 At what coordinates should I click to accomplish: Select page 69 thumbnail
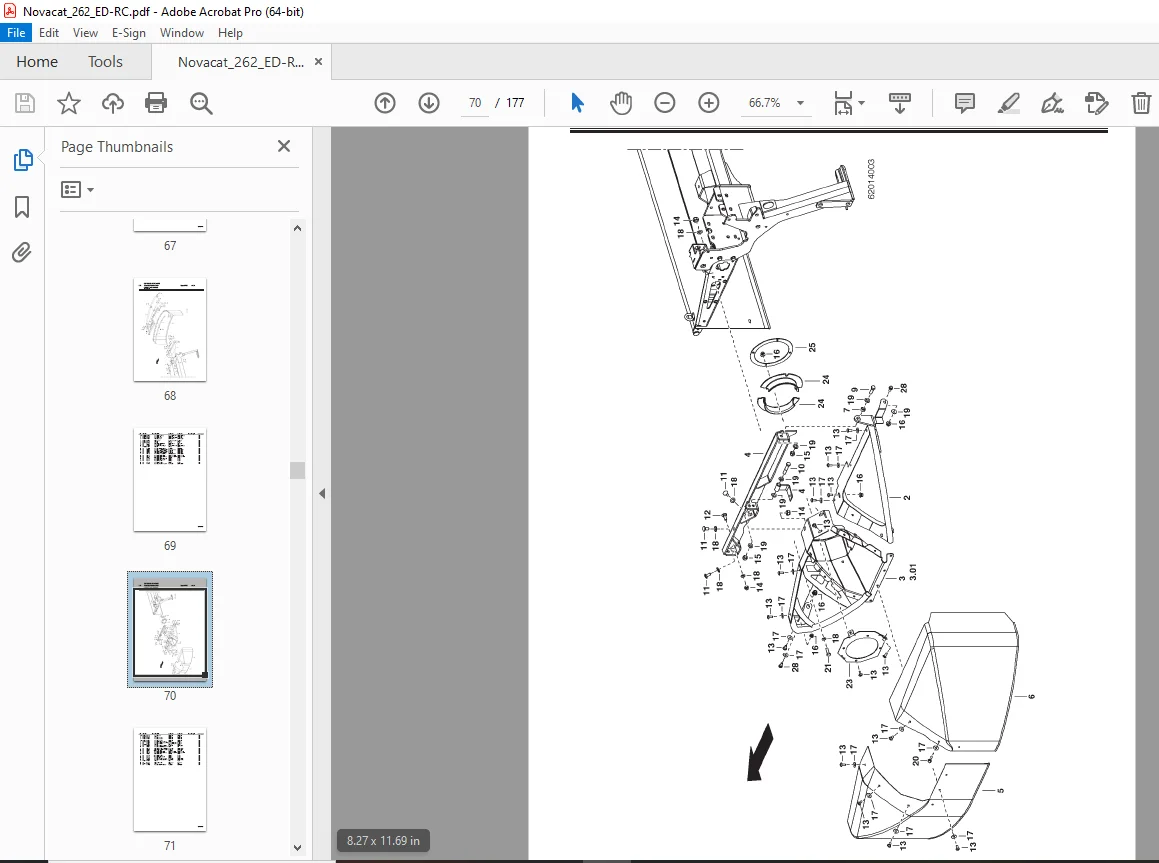(x=170, y=480)
